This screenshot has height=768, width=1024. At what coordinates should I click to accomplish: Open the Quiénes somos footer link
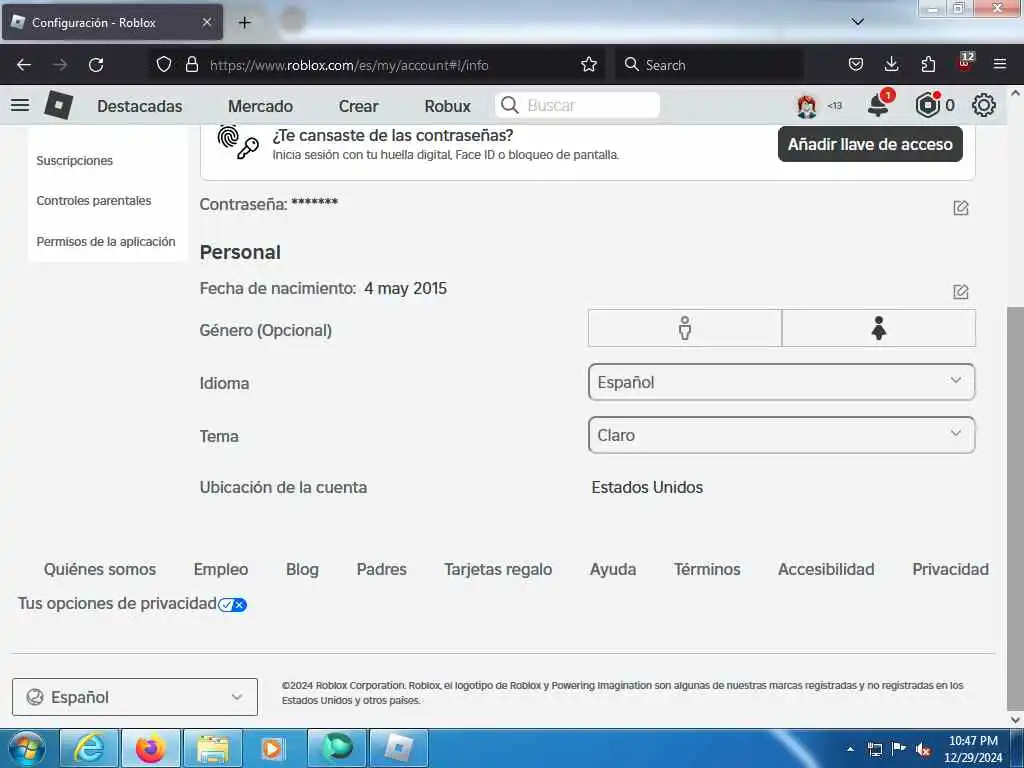pos(100,569)
